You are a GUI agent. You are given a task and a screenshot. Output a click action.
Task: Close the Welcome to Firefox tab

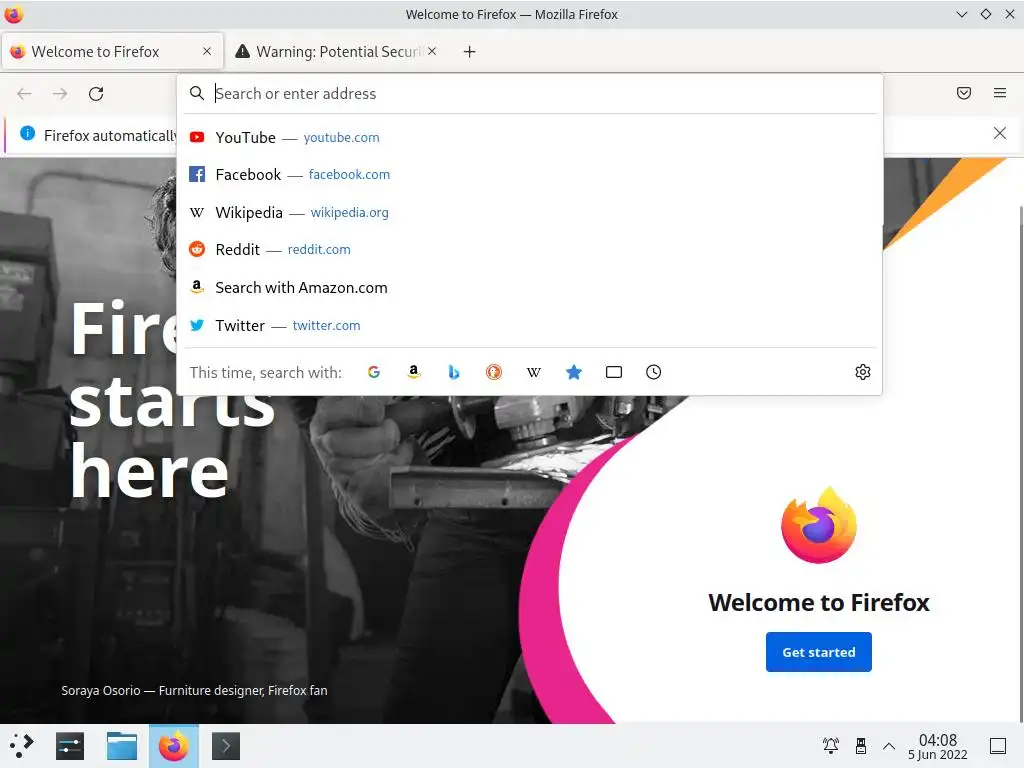207,51
